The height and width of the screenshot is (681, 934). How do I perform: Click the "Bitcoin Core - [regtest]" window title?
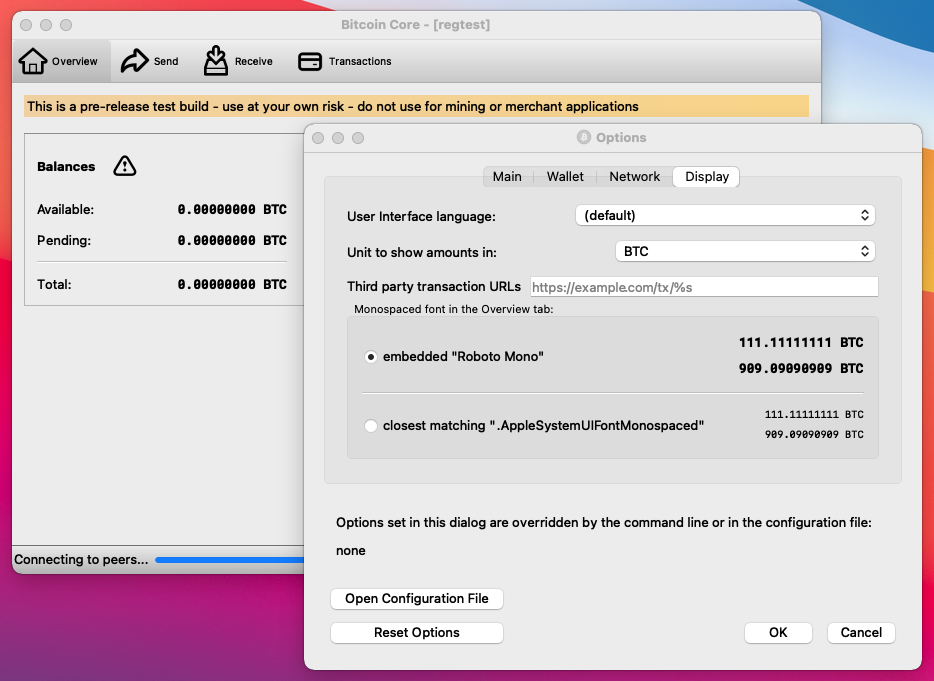tap(416, 24)
